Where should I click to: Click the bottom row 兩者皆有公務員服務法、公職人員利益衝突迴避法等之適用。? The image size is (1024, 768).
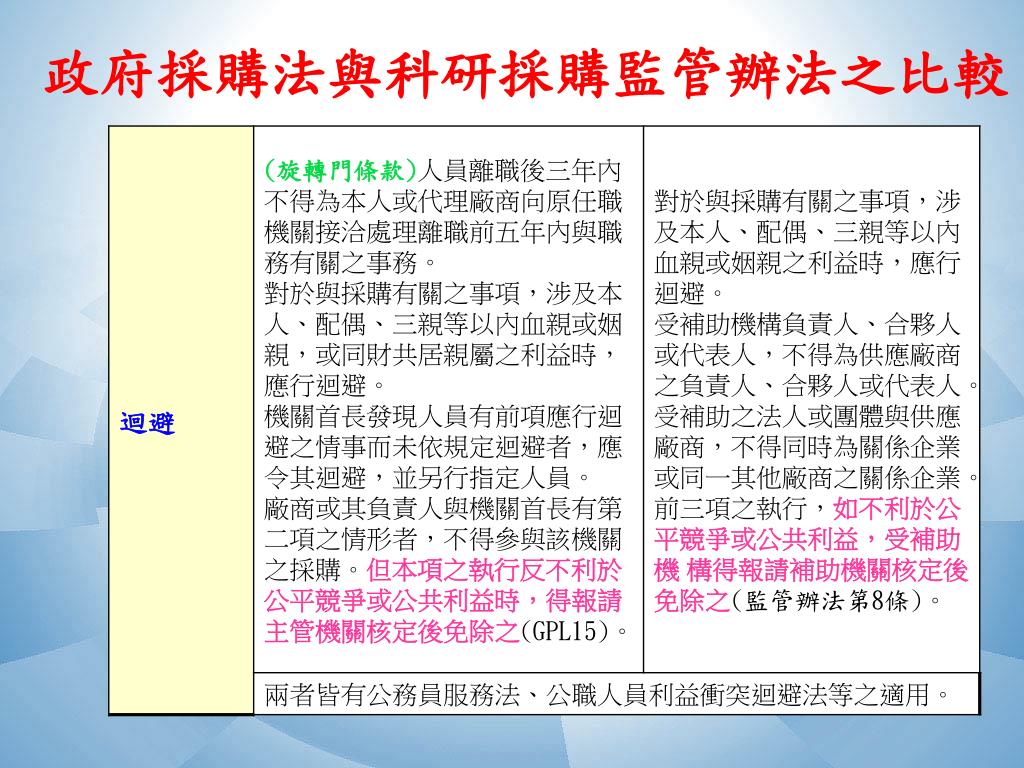point(607,694)
